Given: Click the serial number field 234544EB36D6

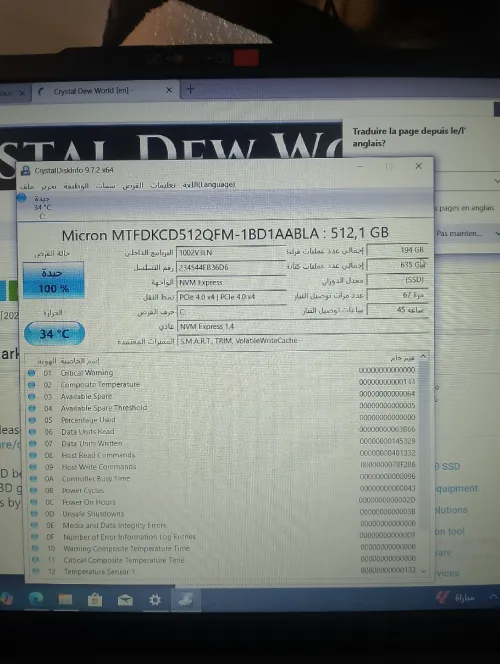Looking at the screenshot, I should click(231, 267).
